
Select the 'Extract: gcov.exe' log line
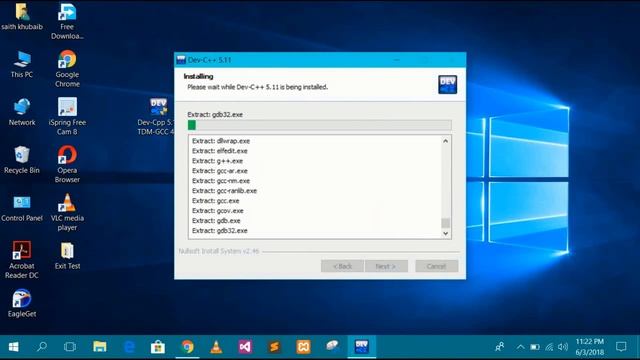(x=218, y=211)
